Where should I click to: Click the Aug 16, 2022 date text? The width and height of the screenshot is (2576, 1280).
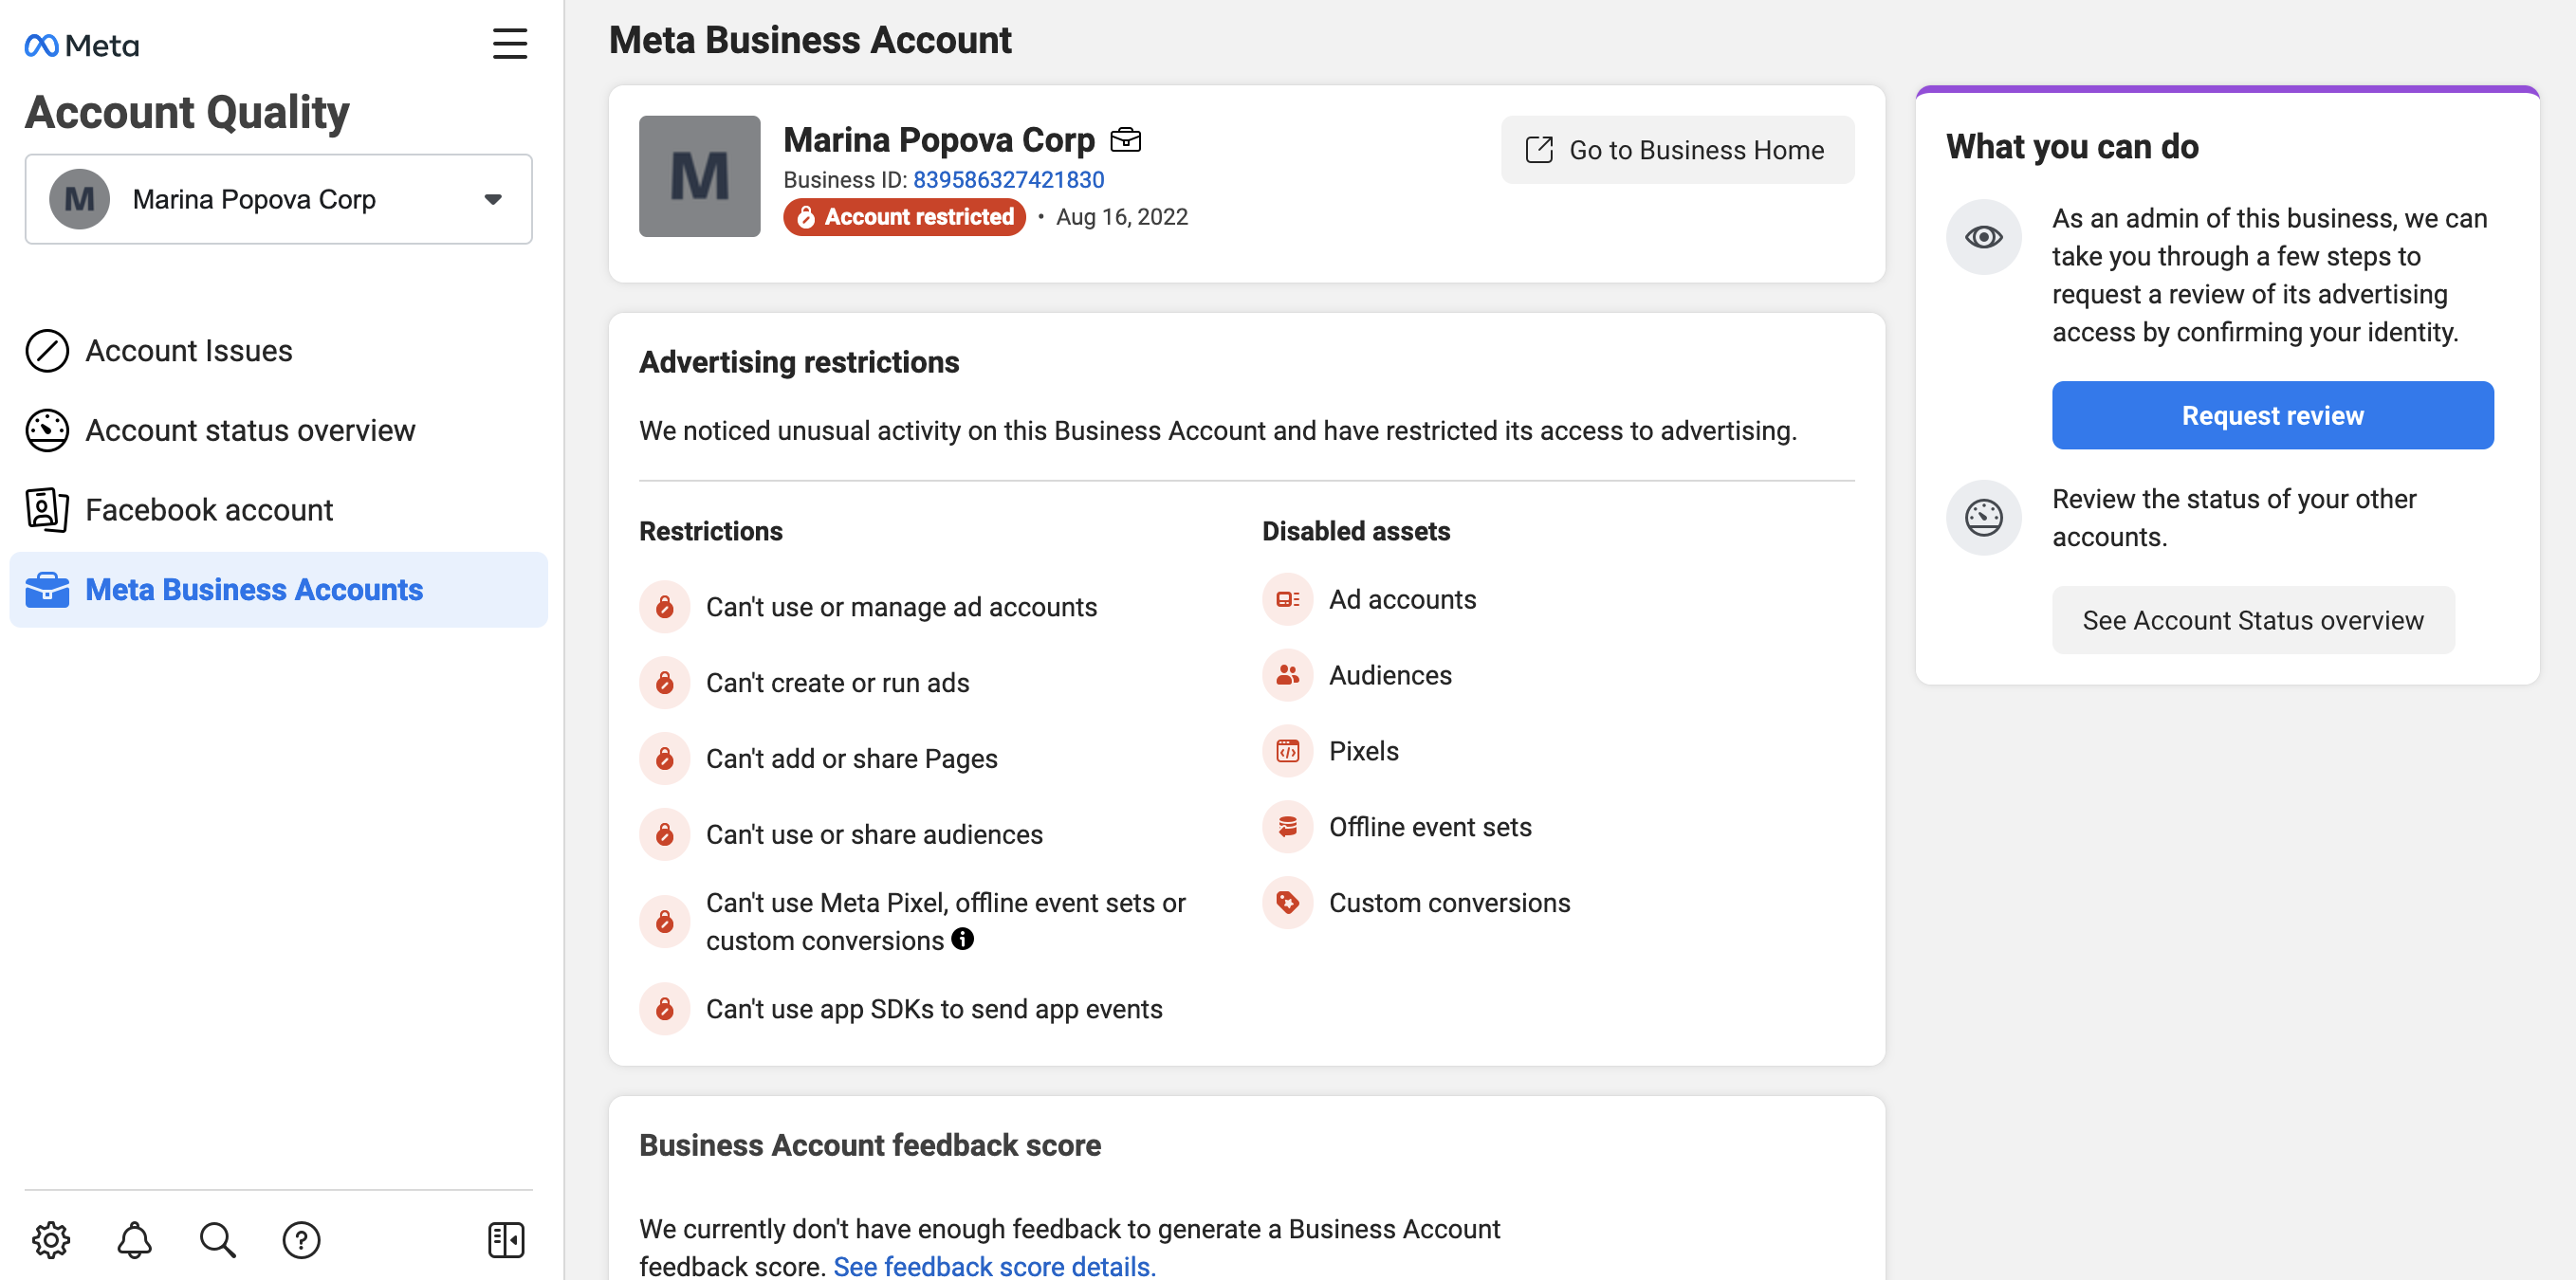[1122, 217]
